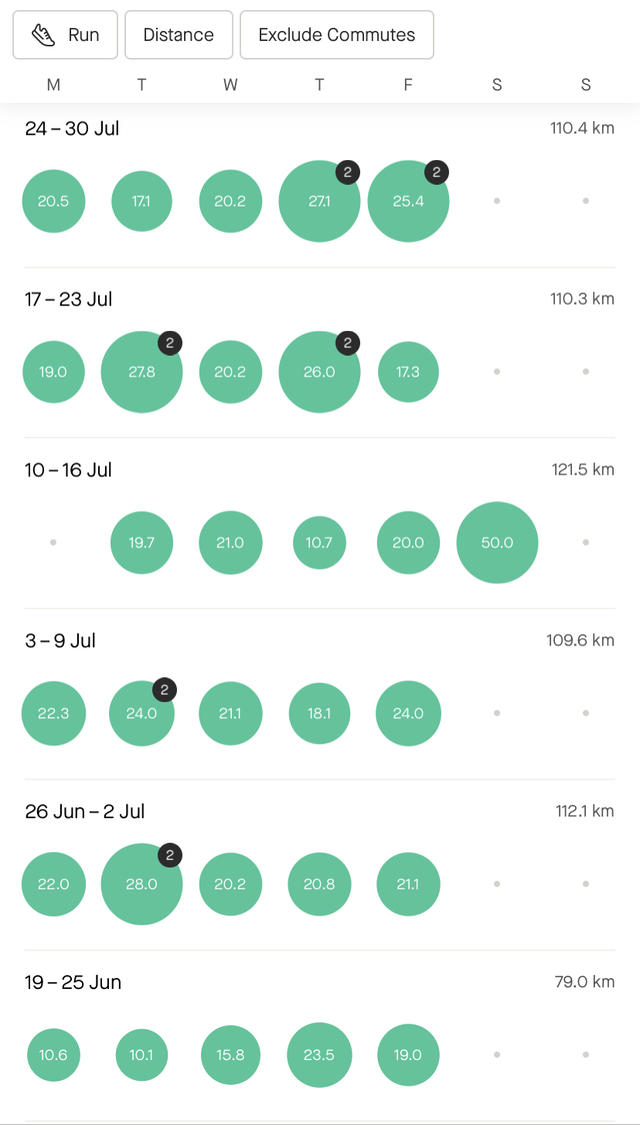This screenshot has height=1125, width=640.
Task: Open the 121.5 km weekly total
Action: click(x=582, y=470)
